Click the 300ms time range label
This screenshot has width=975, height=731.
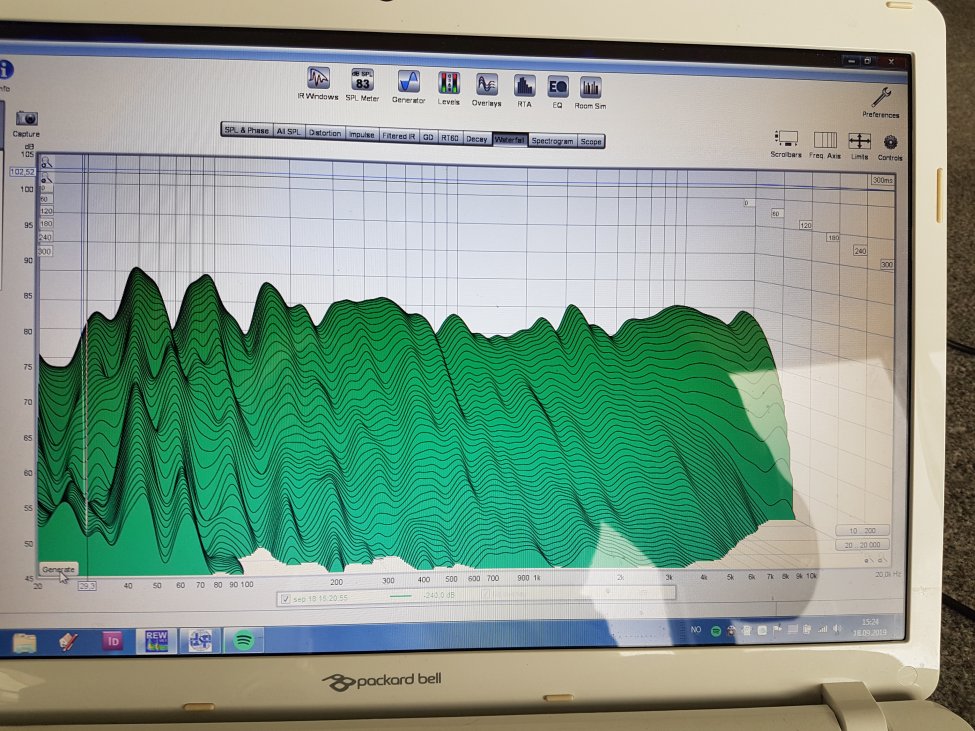tap(882, 180)
